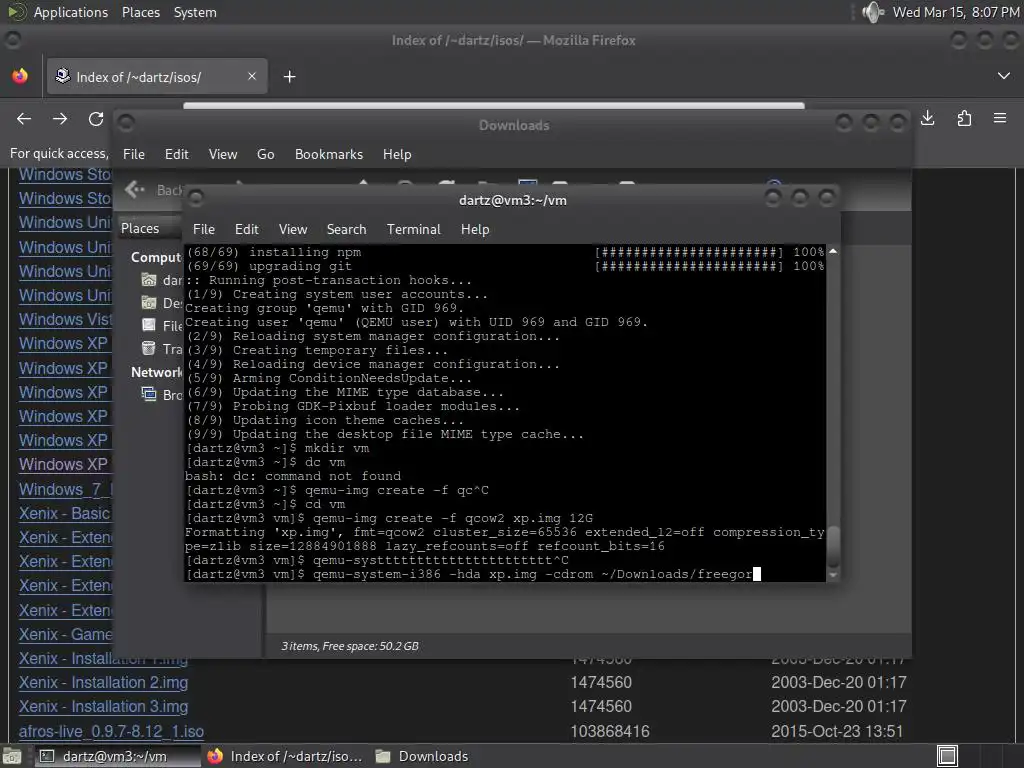Open the Downloads window's Help menu
This screenshot has height=768, width=1024.
click(397, 154)
